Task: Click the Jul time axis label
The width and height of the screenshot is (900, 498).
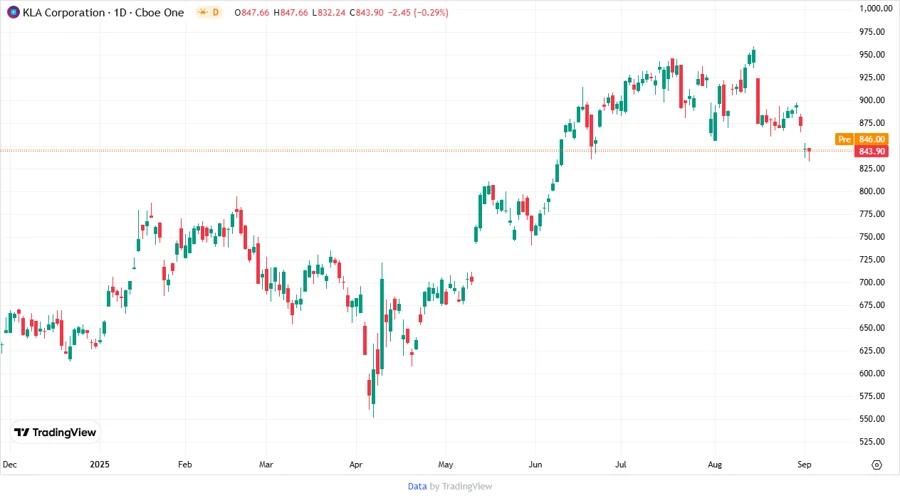Action: coord(620,464)
